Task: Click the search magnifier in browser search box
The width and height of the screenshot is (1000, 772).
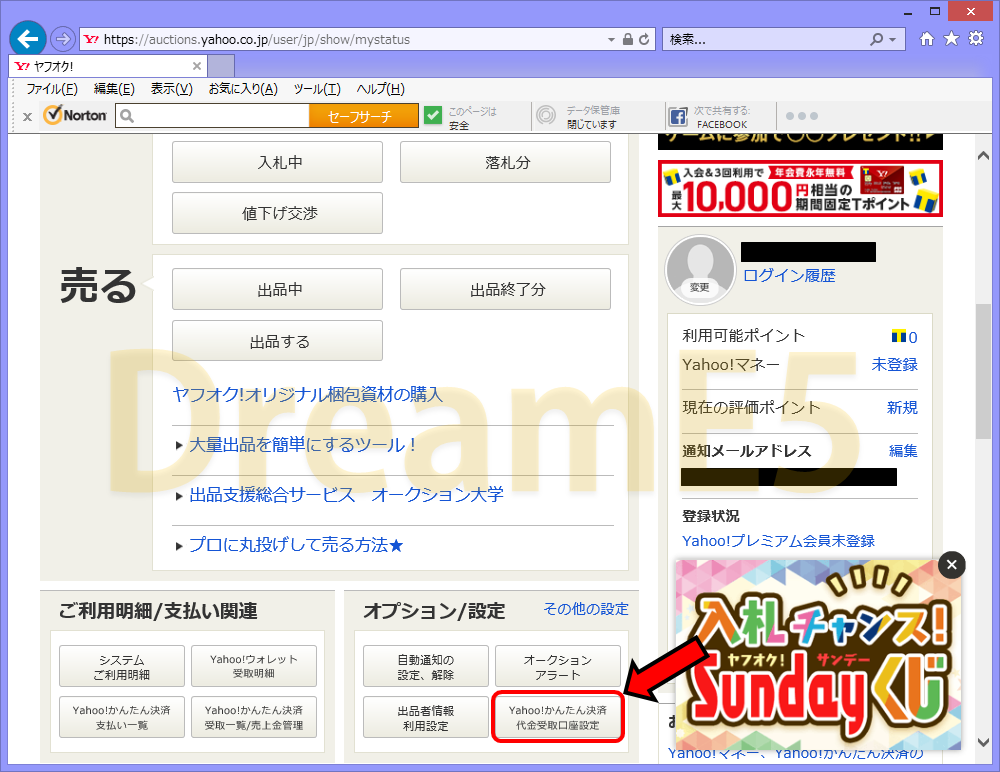Action: pyautogui.click(x=877, y=40)
